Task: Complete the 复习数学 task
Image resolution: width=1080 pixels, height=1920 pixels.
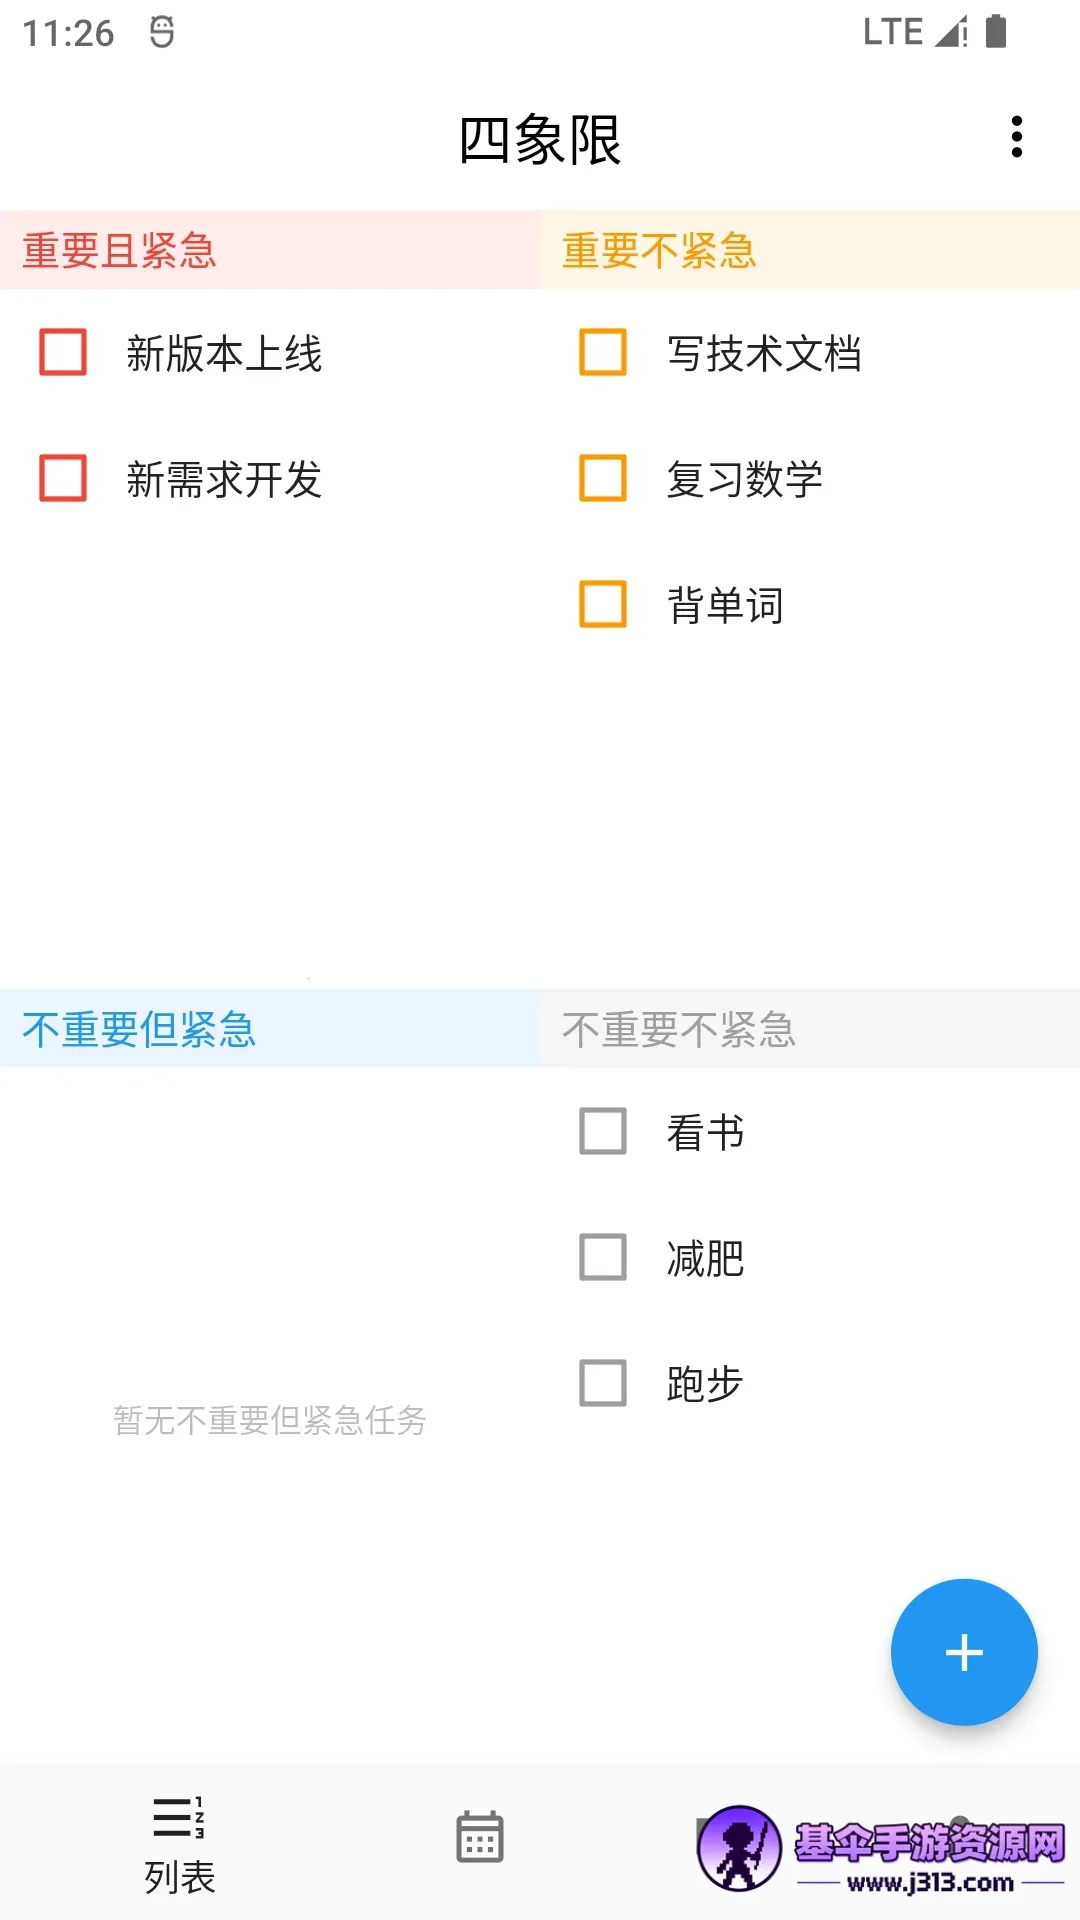Action: [603, 478]
